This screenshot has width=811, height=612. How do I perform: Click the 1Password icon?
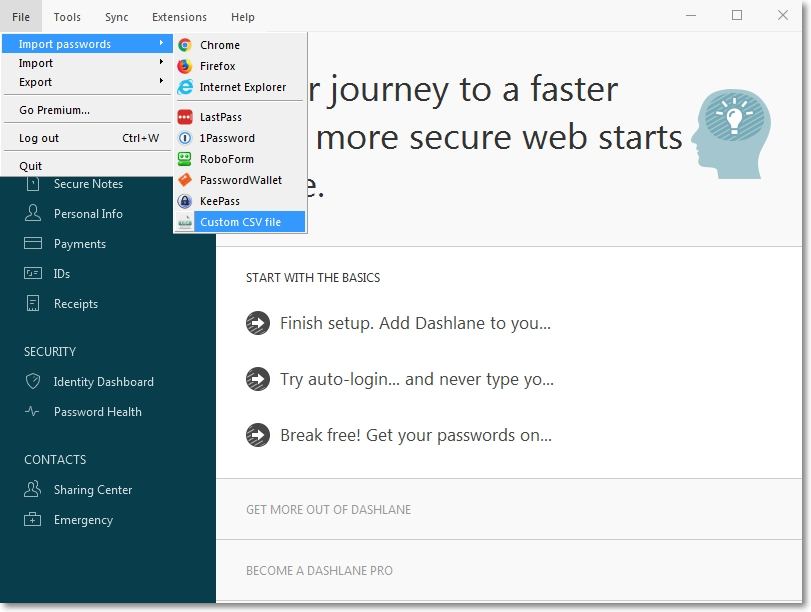185,138
